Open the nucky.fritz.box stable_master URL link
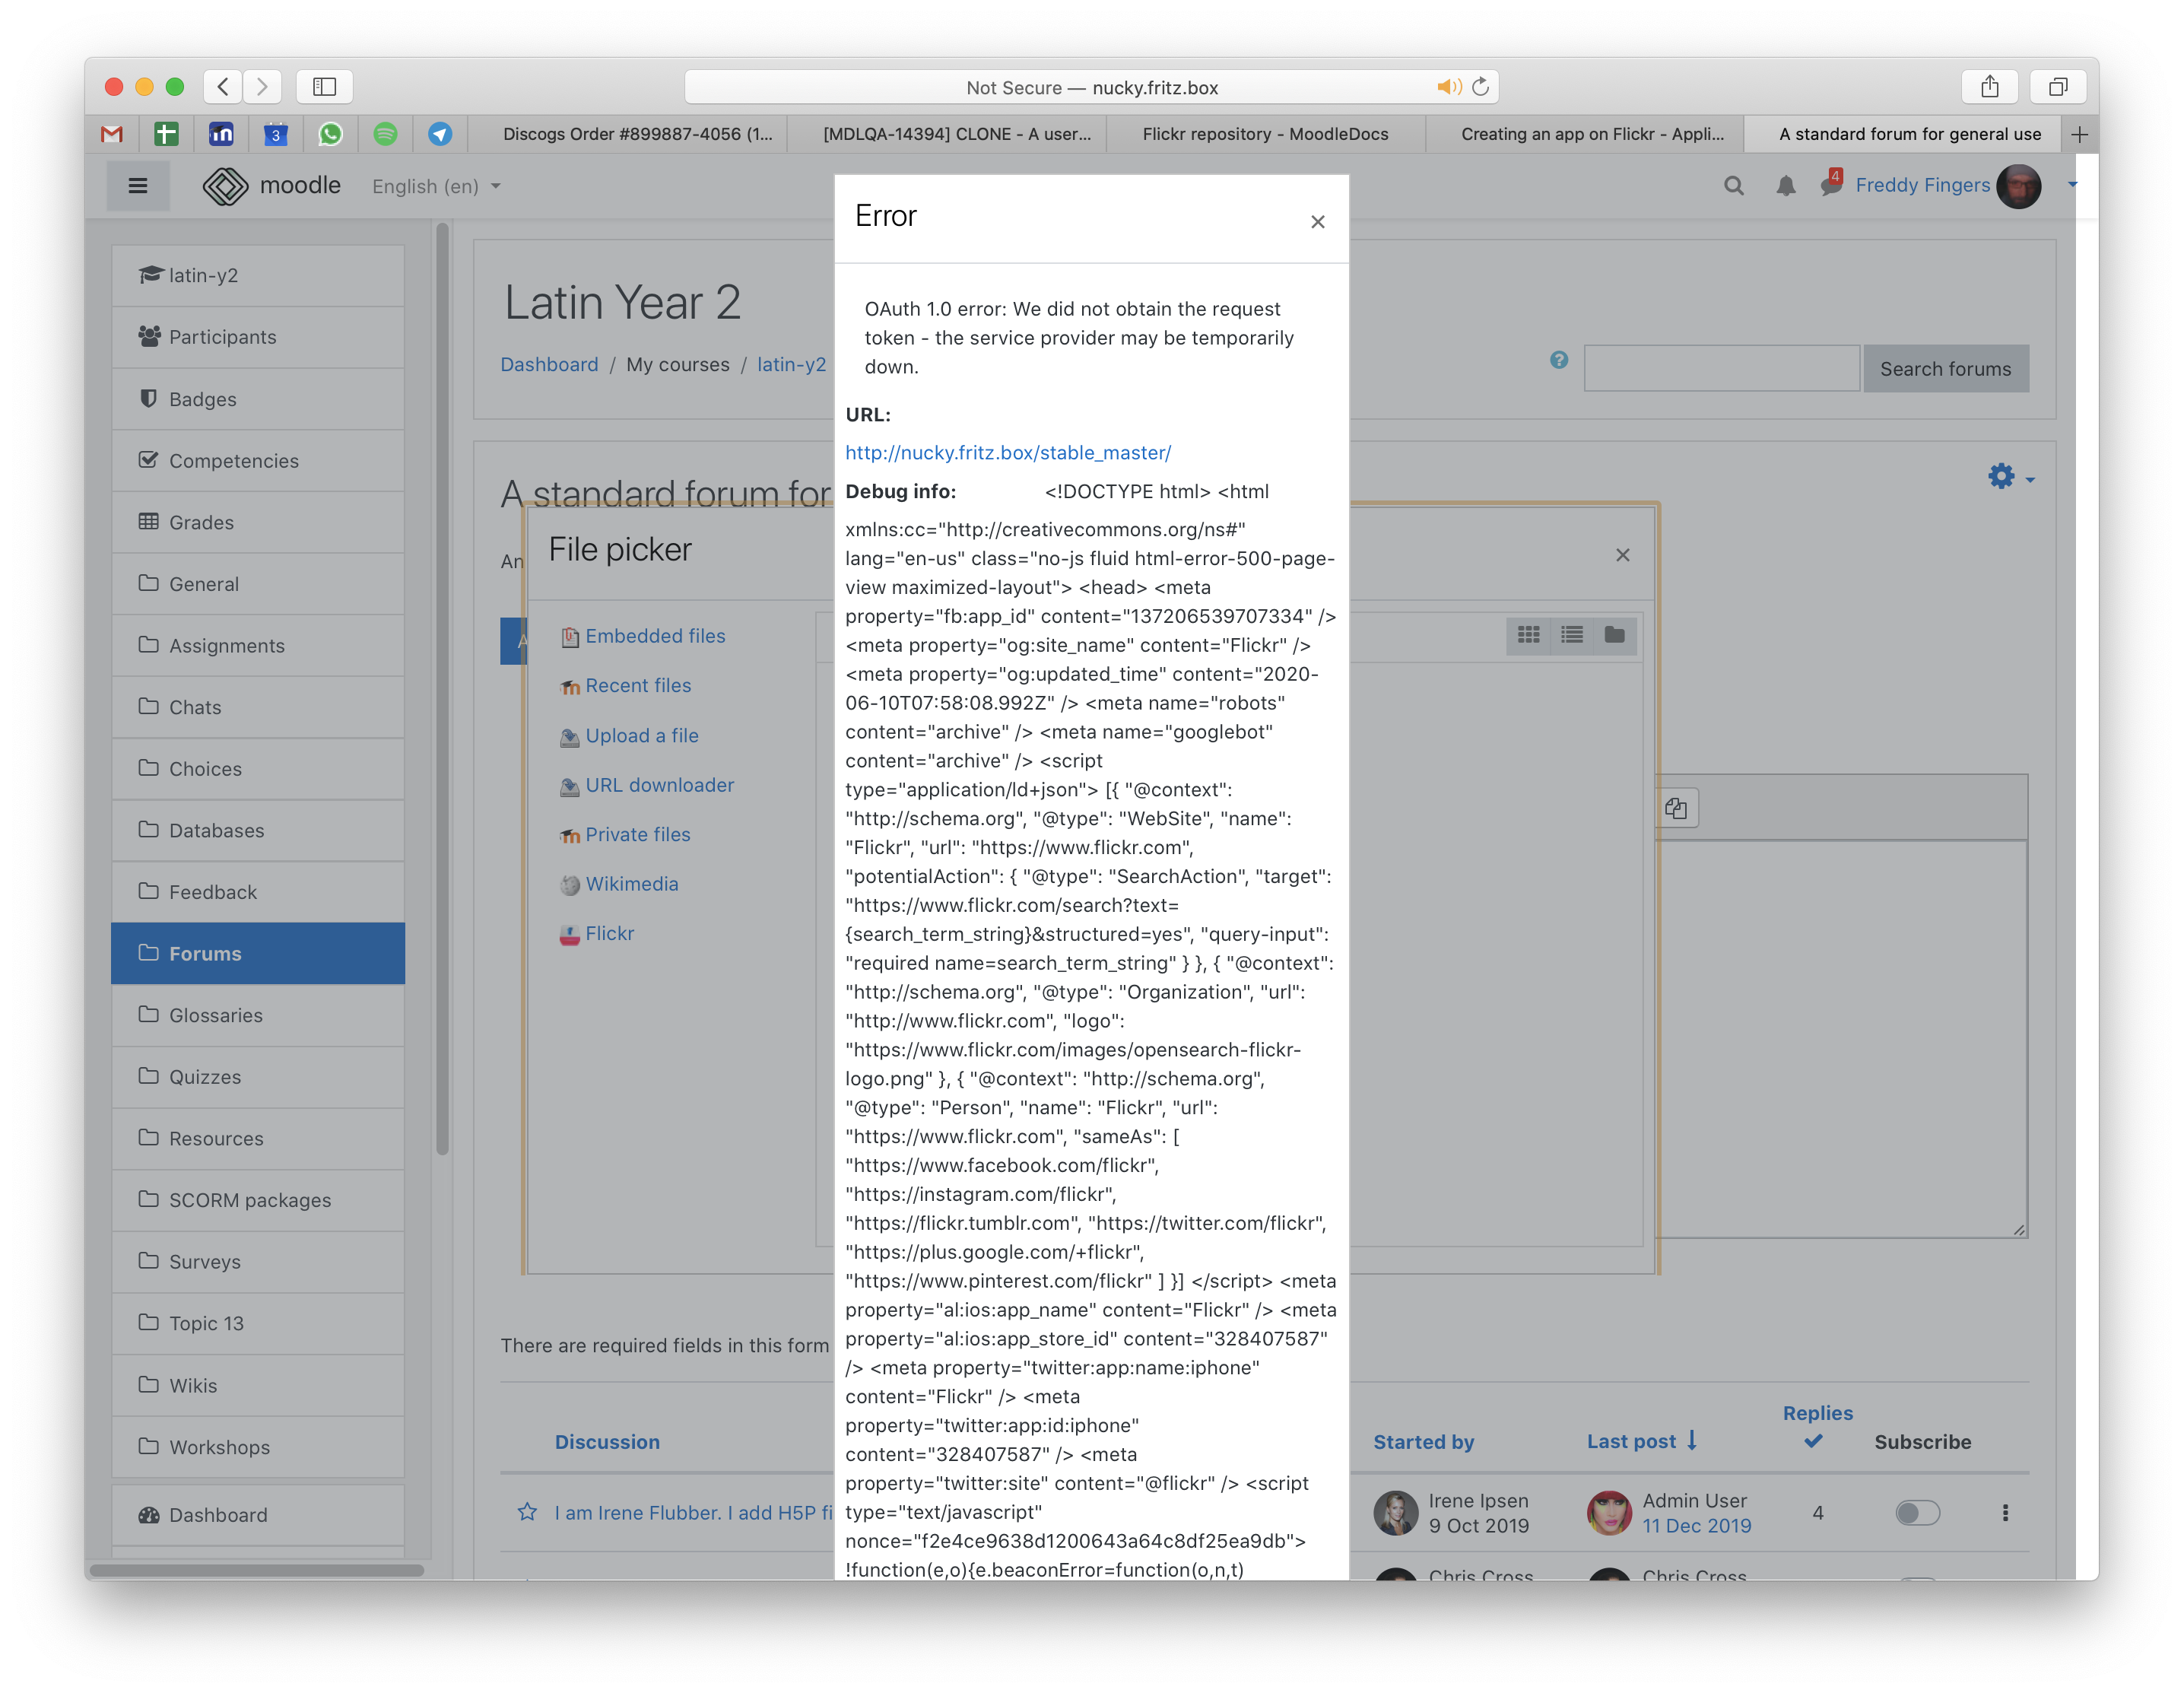Viewport: 2184px width, 1693px height. (1007, 452)
